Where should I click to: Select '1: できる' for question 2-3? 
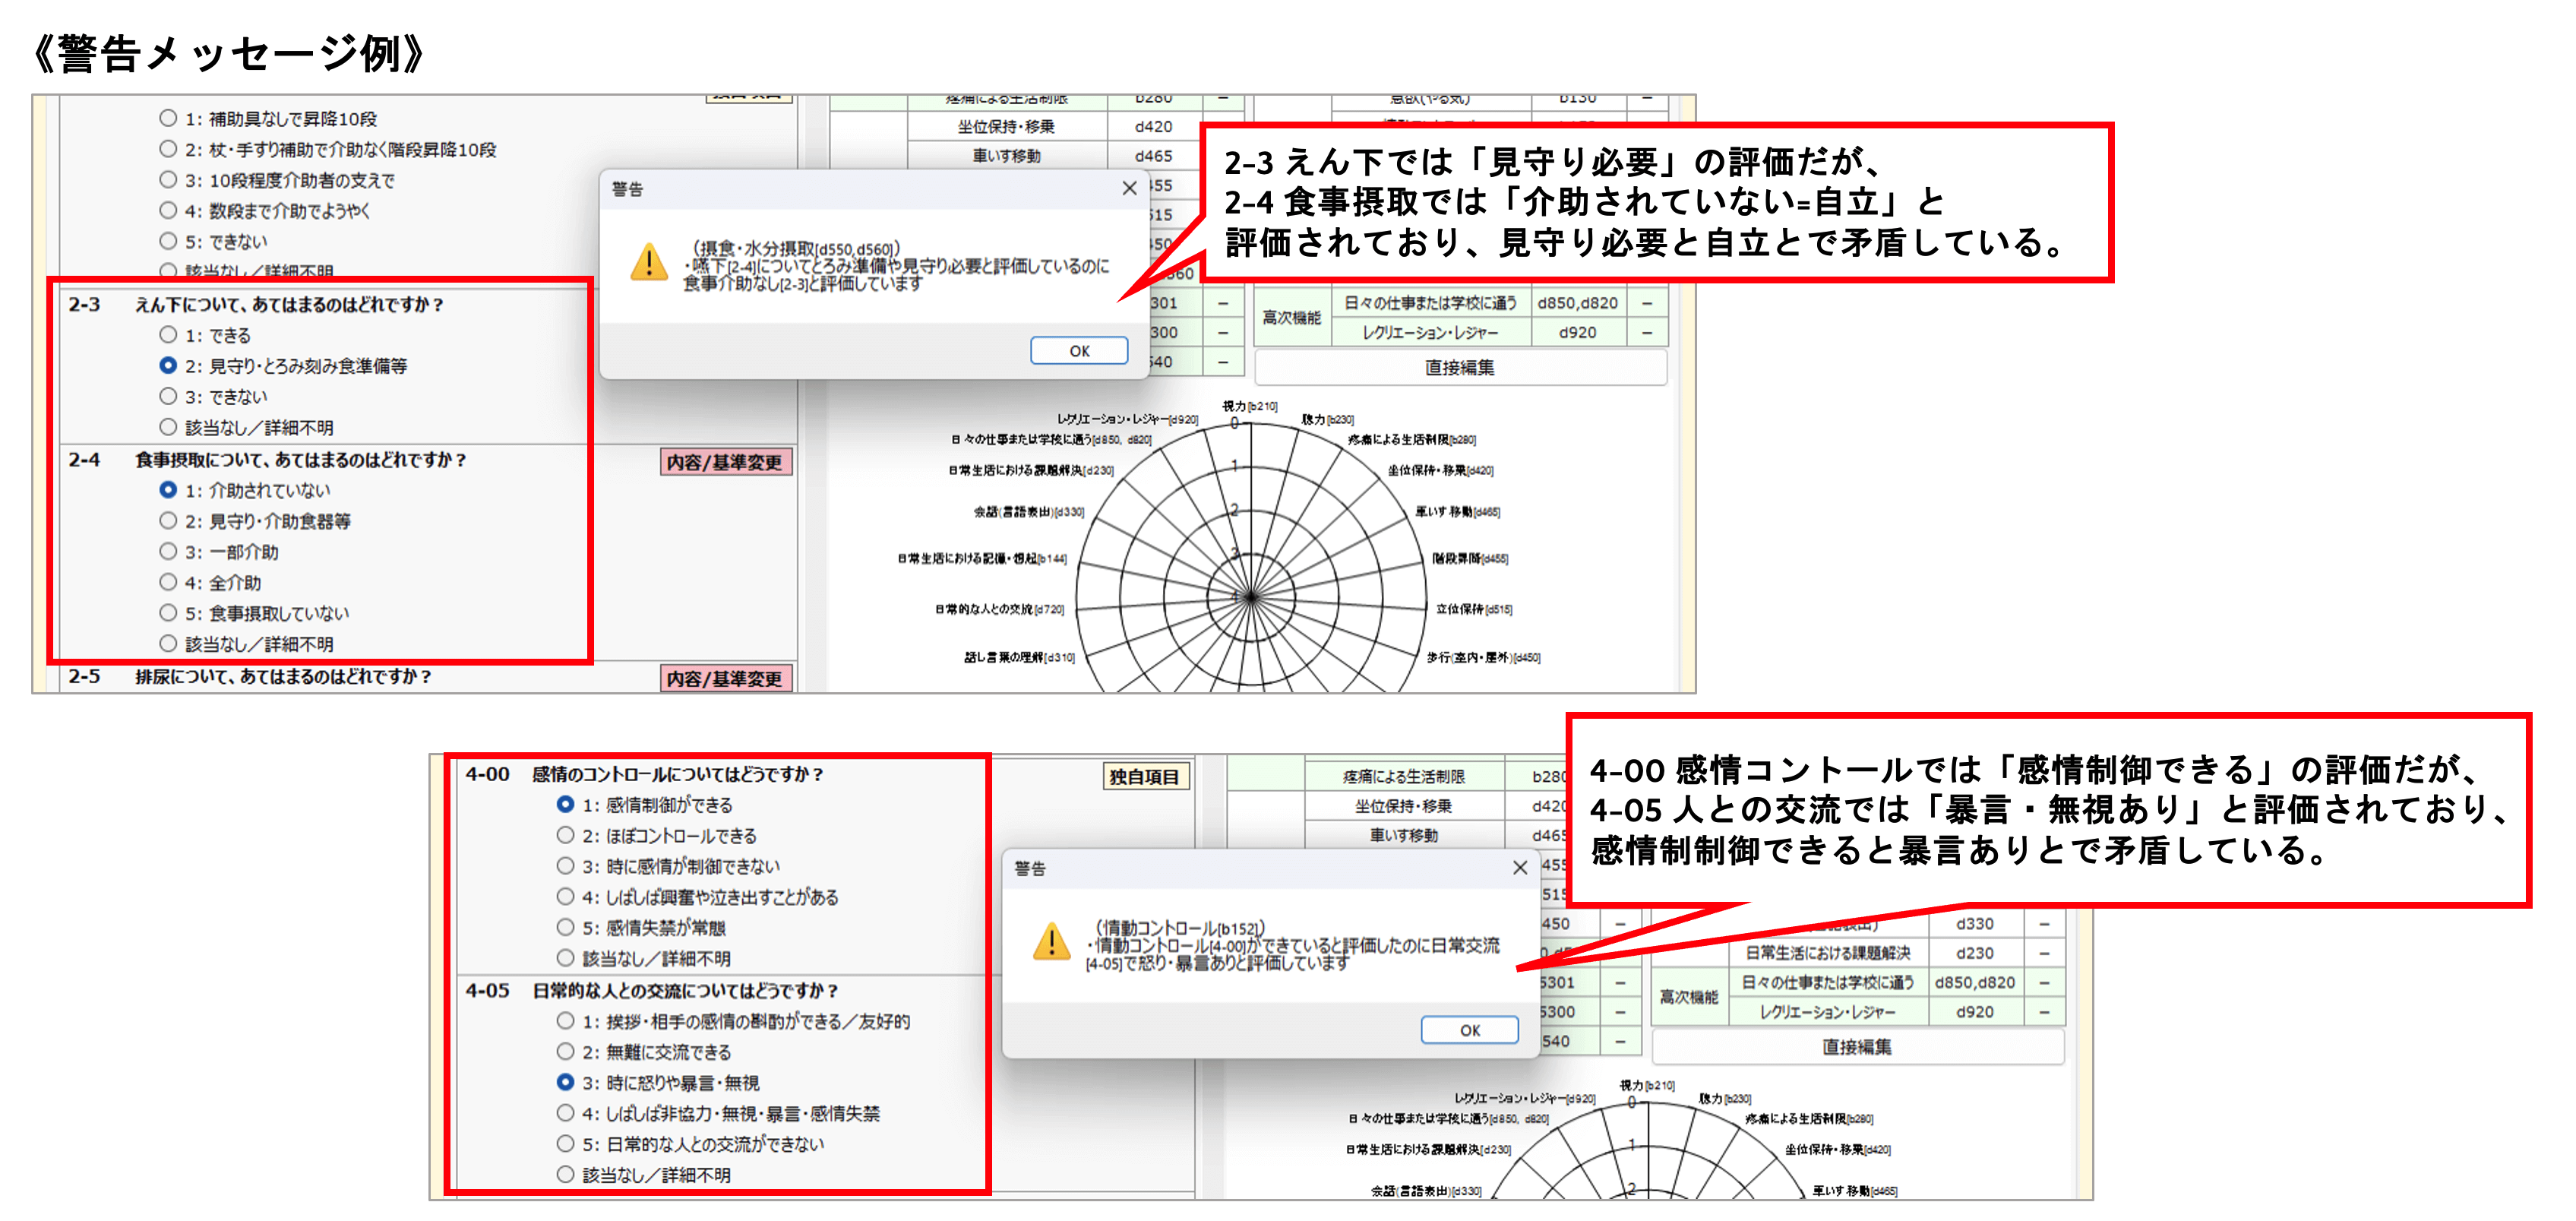pos(168,335)
